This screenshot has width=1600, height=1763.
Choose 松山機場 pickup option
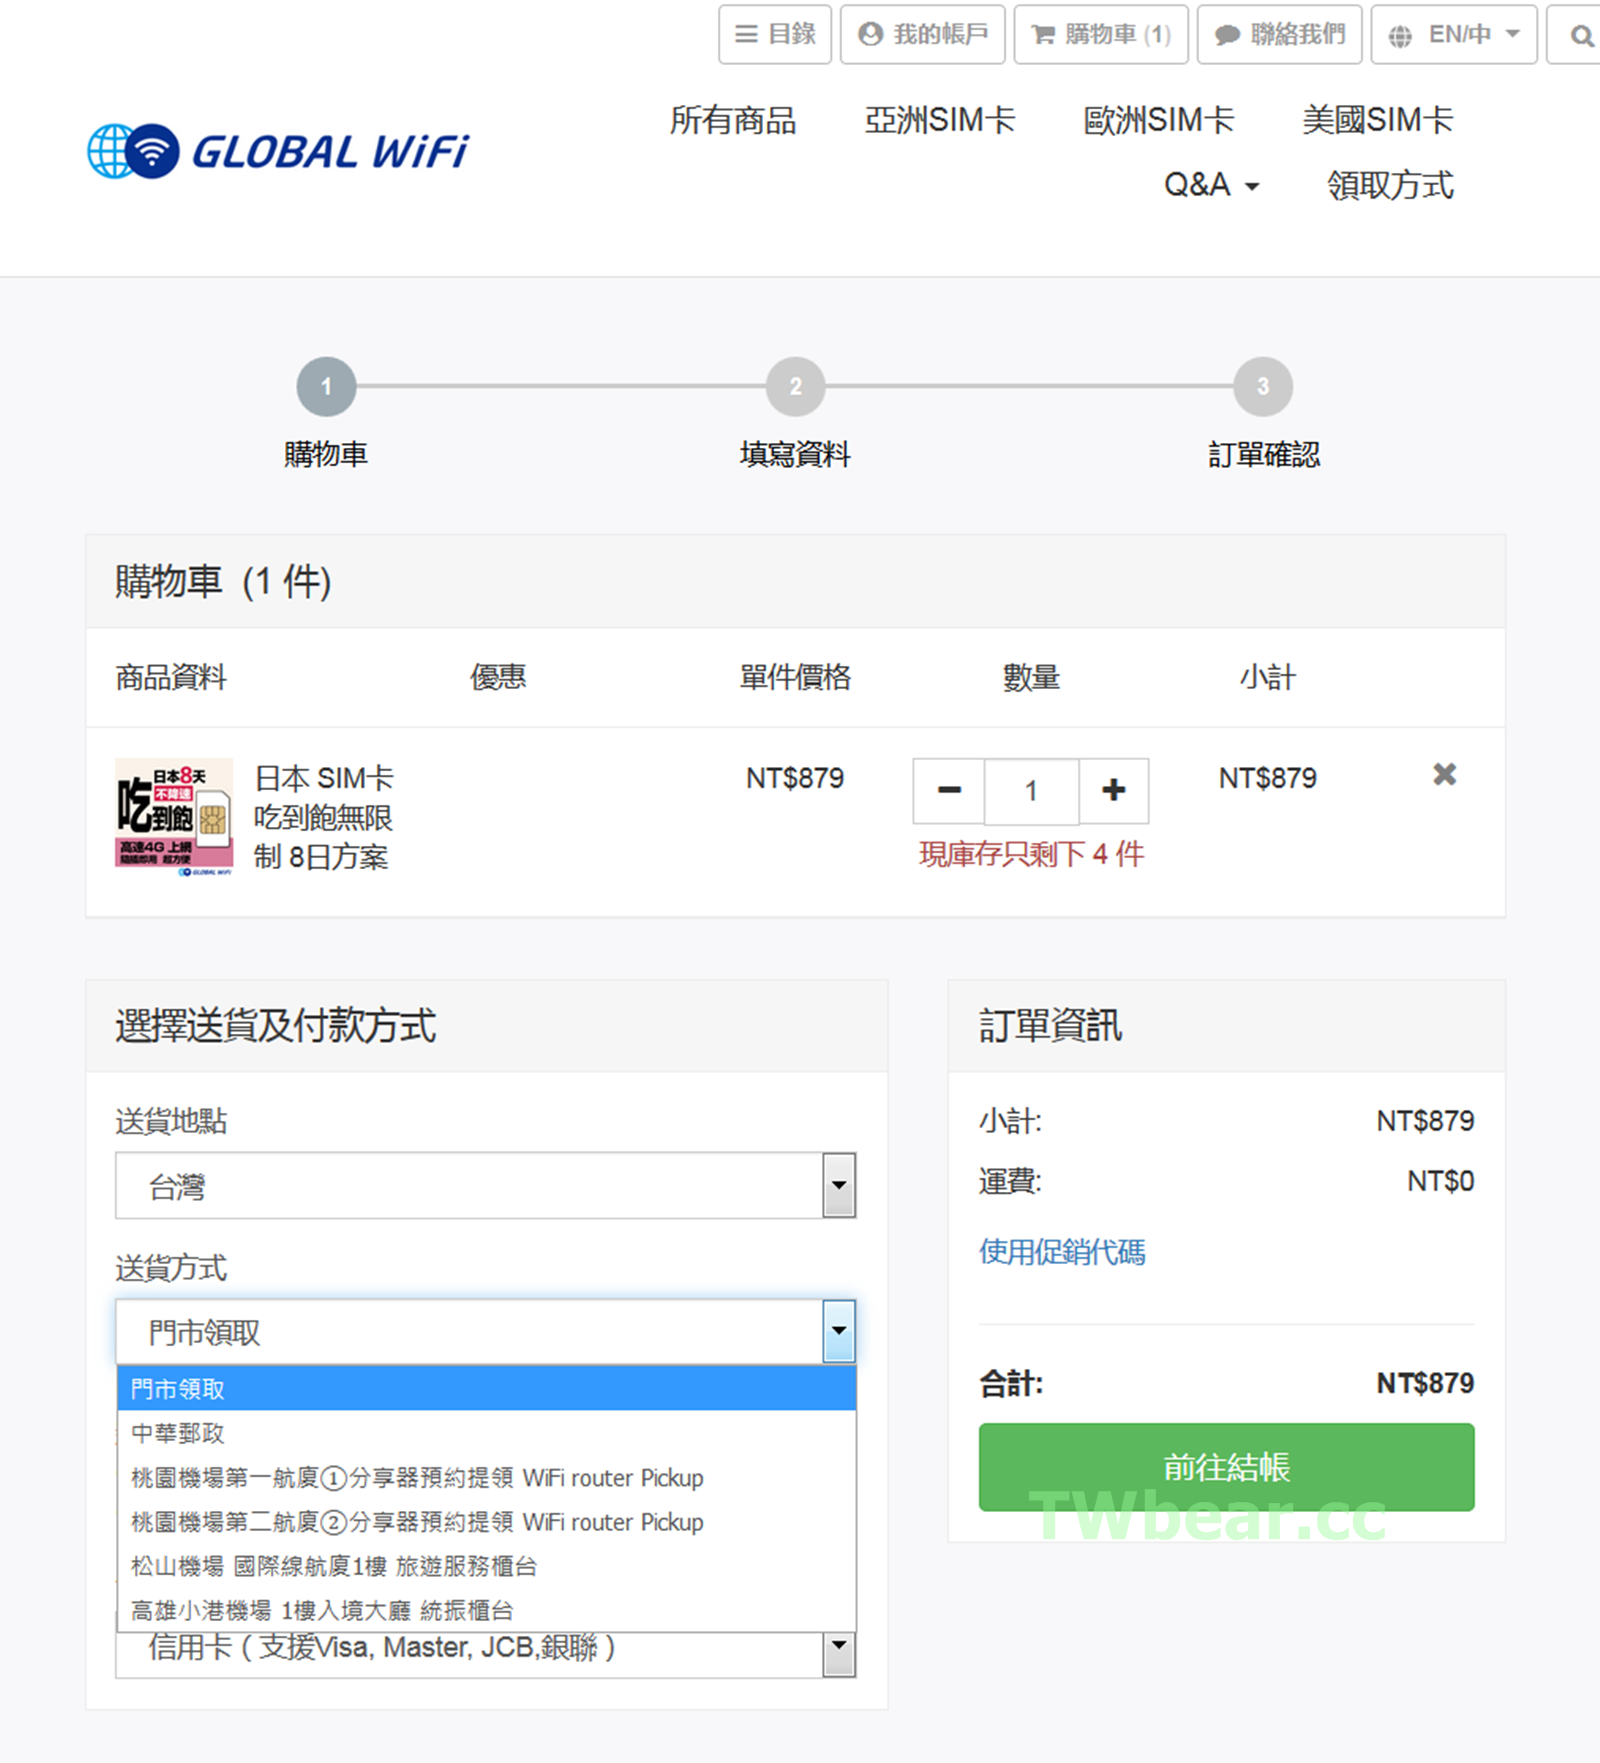coord(334,1566)
